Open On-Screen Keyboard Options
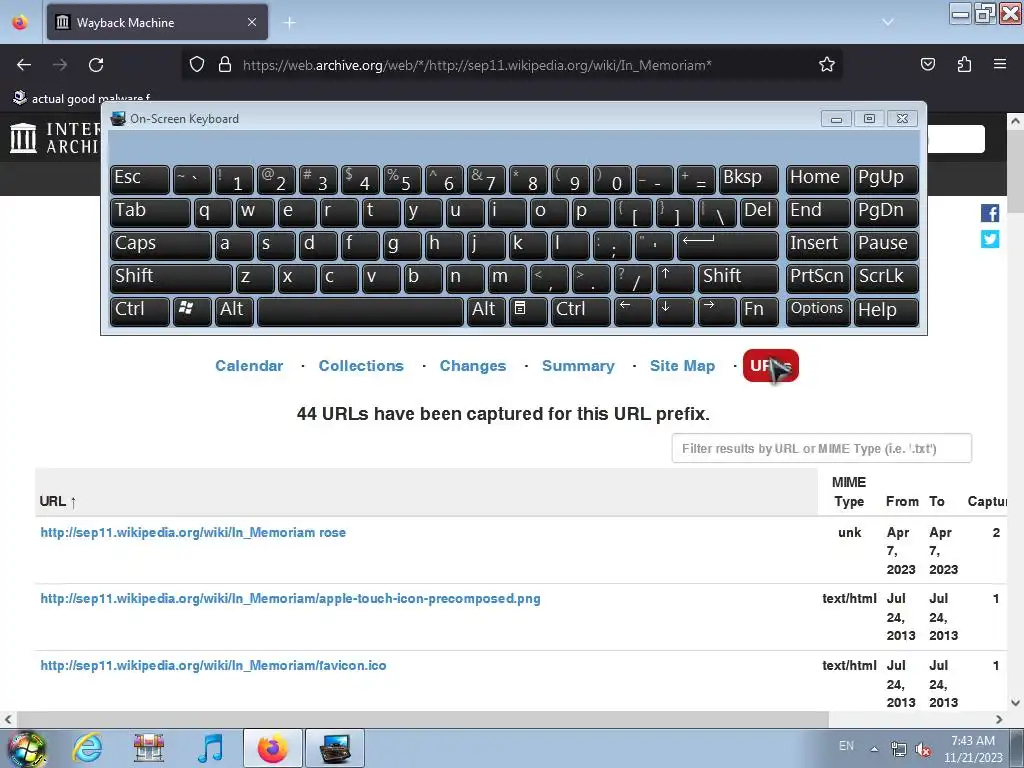 818,311
